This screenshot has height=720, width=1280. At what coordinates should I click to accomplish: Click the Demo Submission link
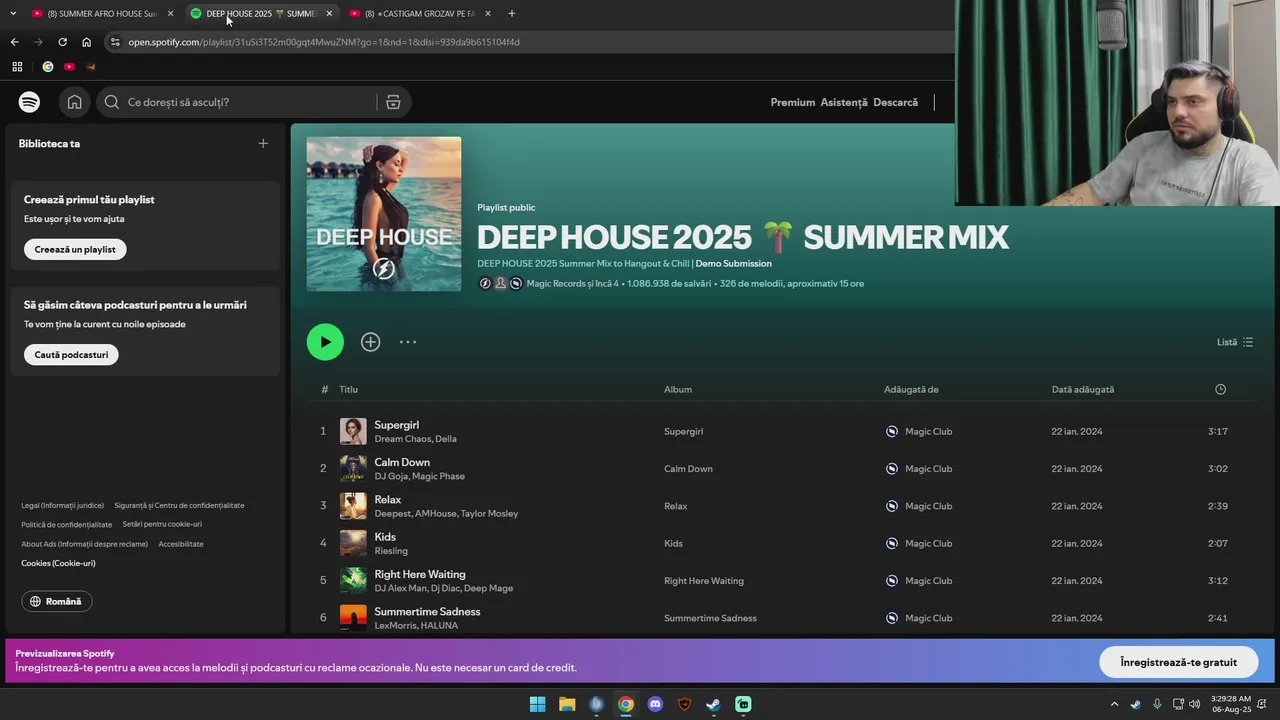point(733,264)
